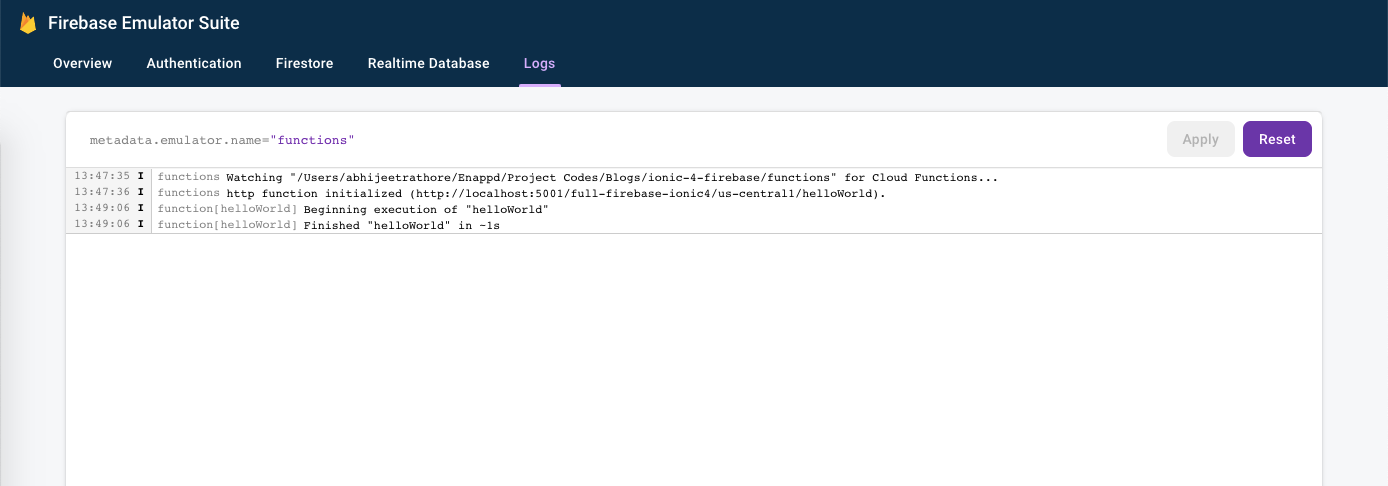Click the 13:49:06 timestamp of Finished entry
Image resolution: width=1388 pixels, height=486 pixels.
[102, 225]
